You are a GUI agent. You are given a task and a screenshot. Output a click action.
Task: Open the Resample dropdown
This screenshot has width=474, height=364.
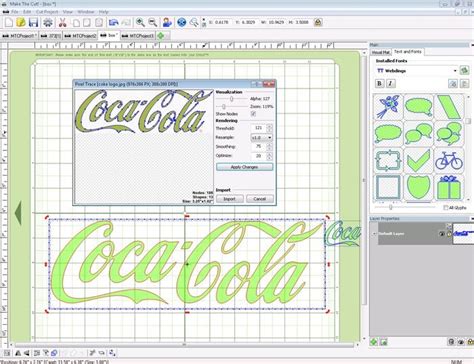pos(261,137)
